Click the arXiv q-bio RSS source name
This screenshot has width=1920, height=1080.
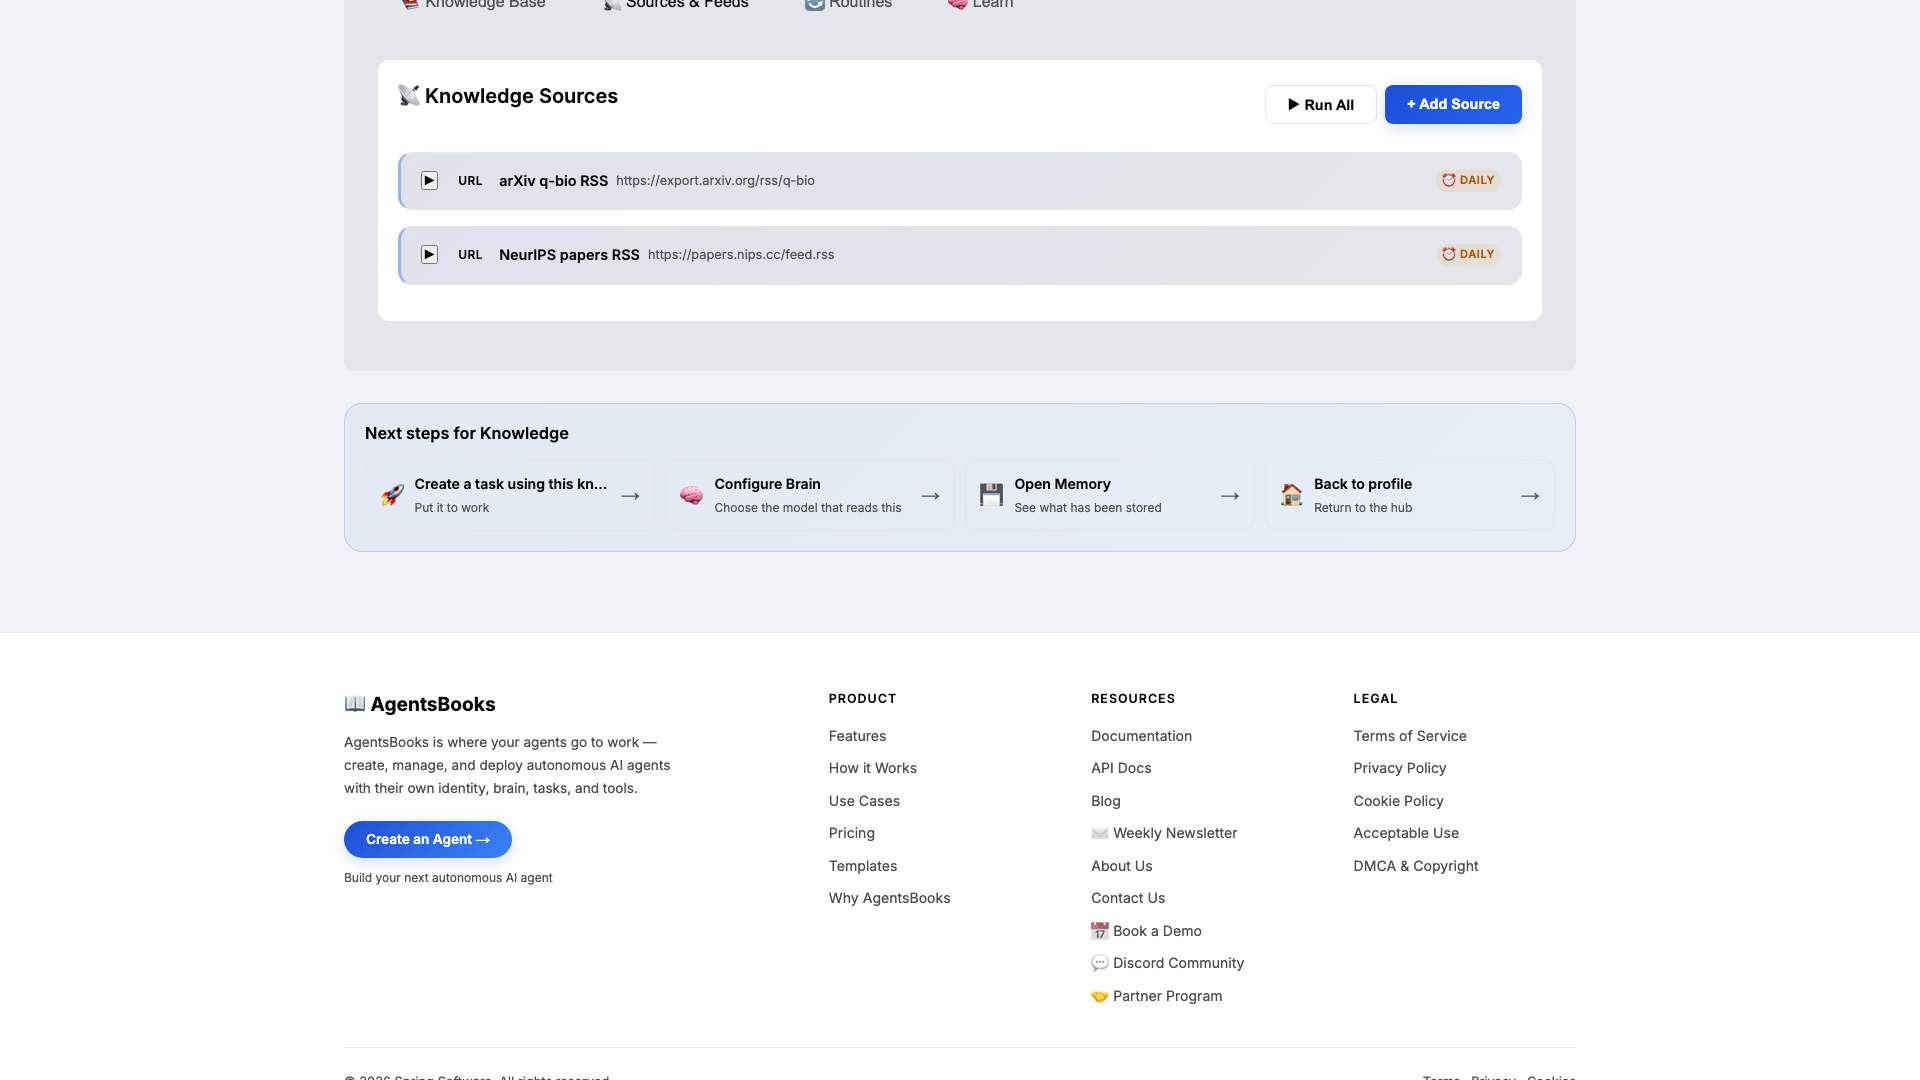pyautogui.click(x=553, y=181)
